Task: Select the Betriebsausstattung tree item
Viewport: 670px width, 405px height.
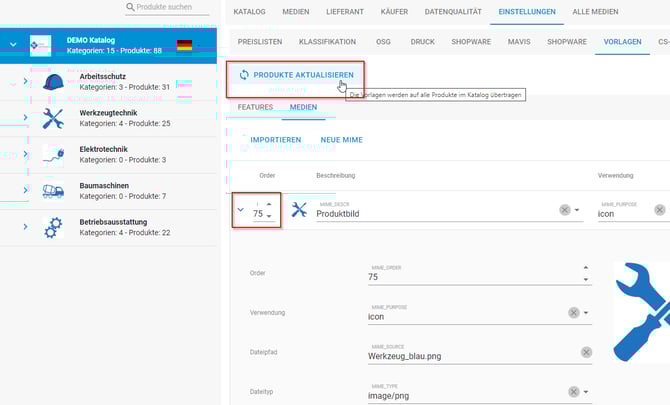Action: (x=108, y=227)
